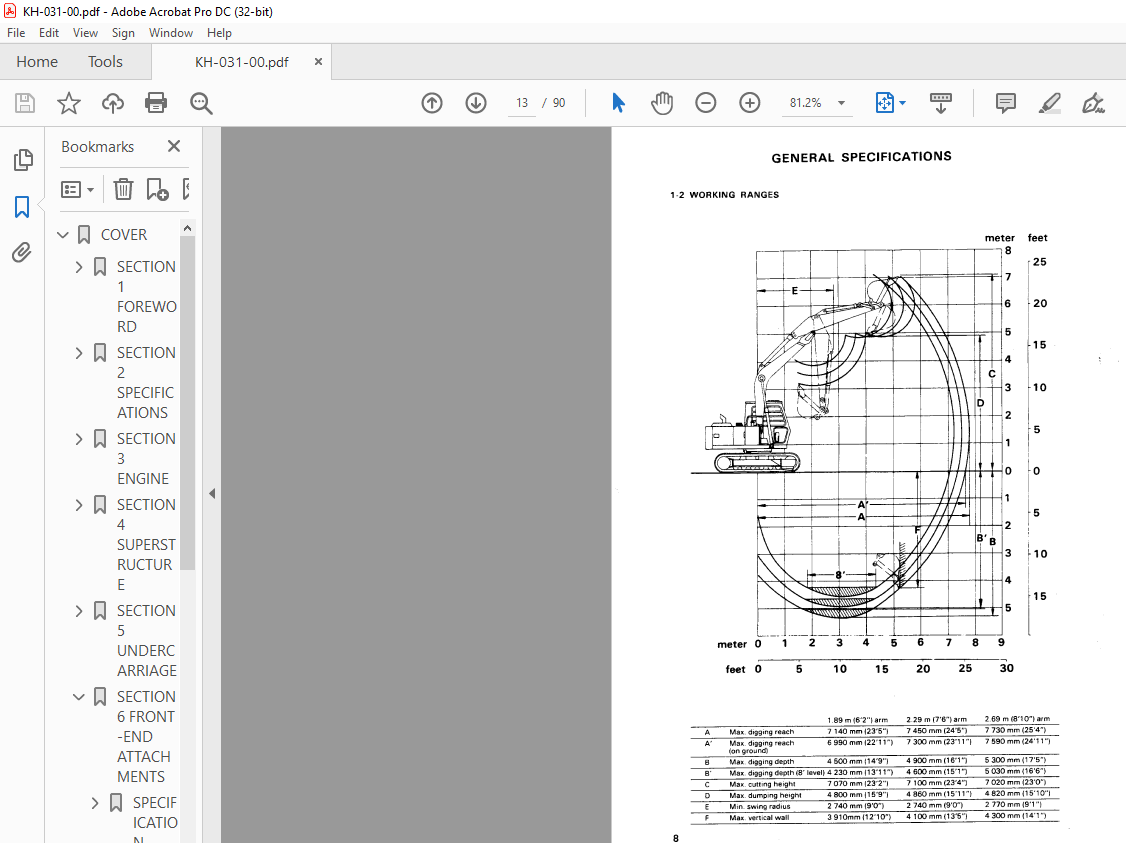
Task: Click the upload to cloud icon
Action: (113, 103)
